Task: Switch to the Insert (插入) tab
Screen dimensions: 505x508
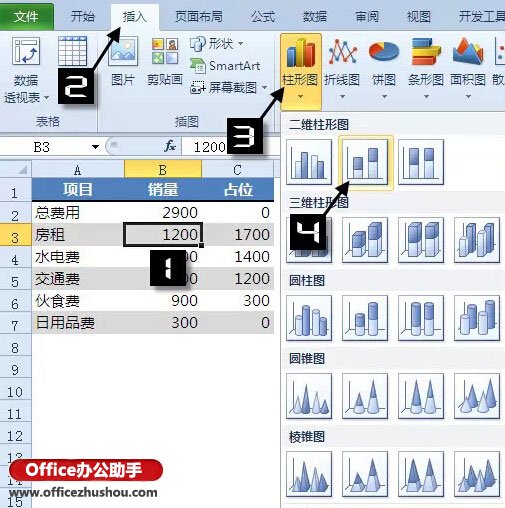Action: pyautogui.click(x=135, y=16)
